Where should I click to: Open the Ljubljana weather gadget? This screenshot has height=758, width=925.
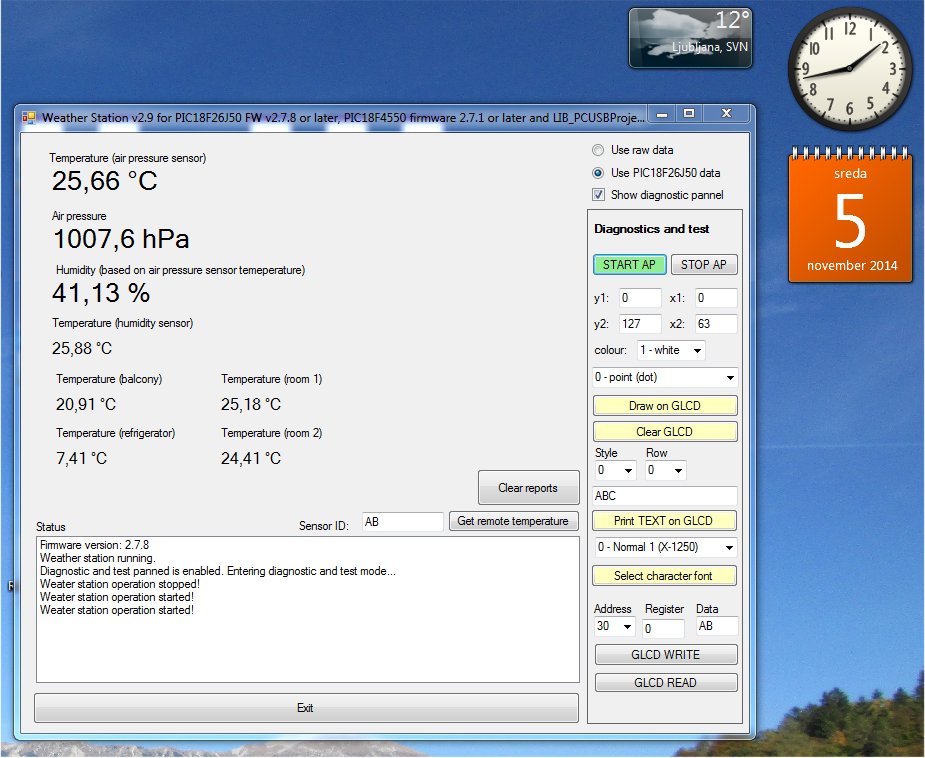(689, 38)
